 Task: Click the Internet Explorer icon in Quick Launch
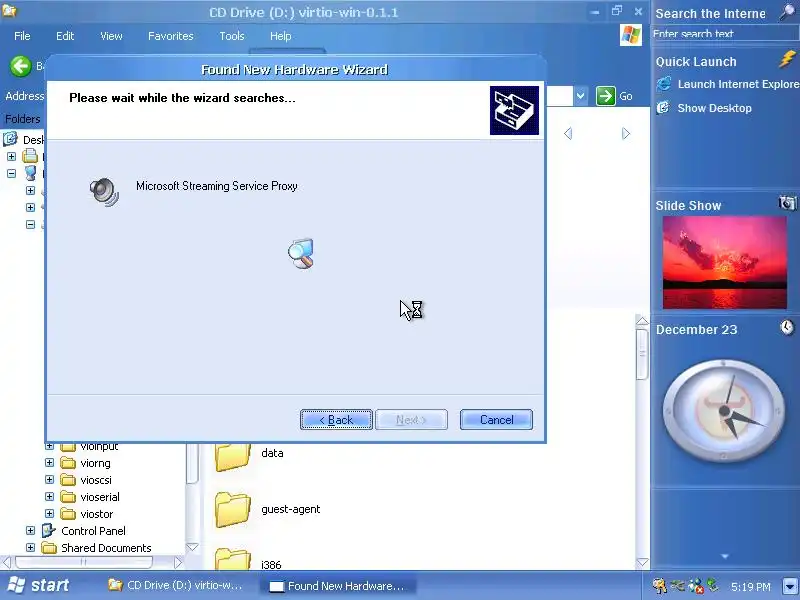click(x=664, y=84)
